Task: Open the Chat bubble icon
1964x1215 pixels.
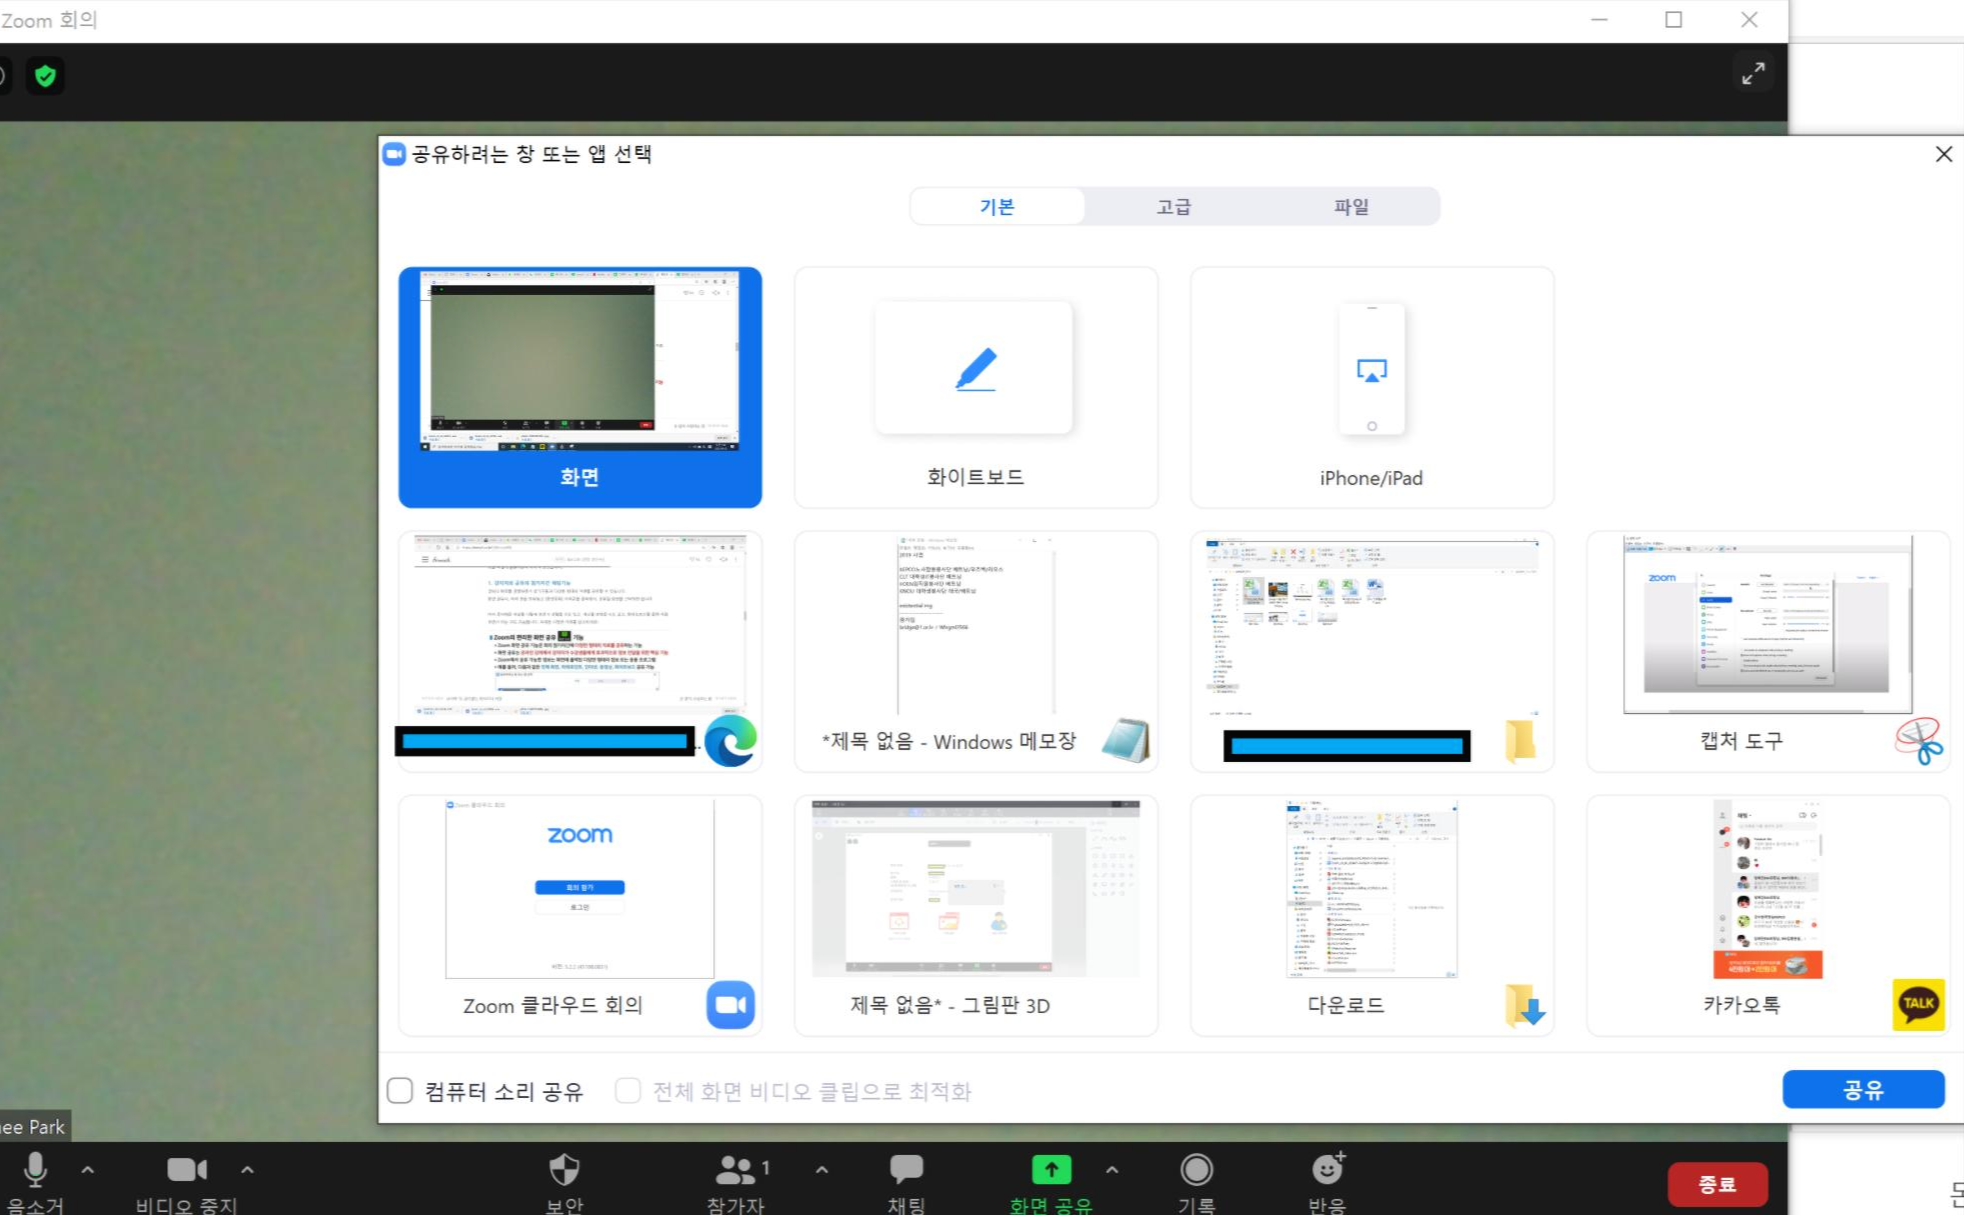Action: pos(906,1169)
